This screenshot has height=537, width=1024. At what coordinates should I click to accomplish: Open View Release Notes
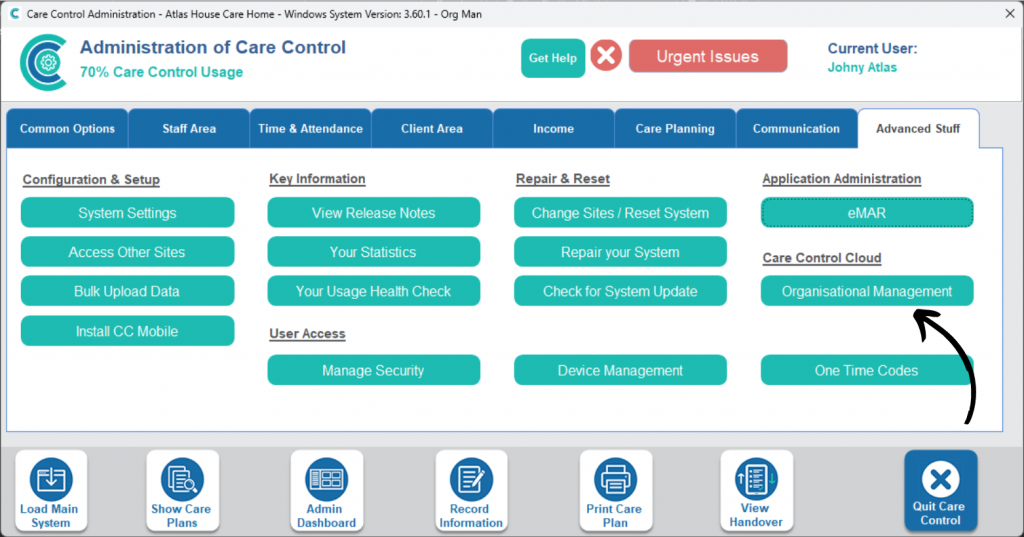pyautogui.click(x=374, y=213)
